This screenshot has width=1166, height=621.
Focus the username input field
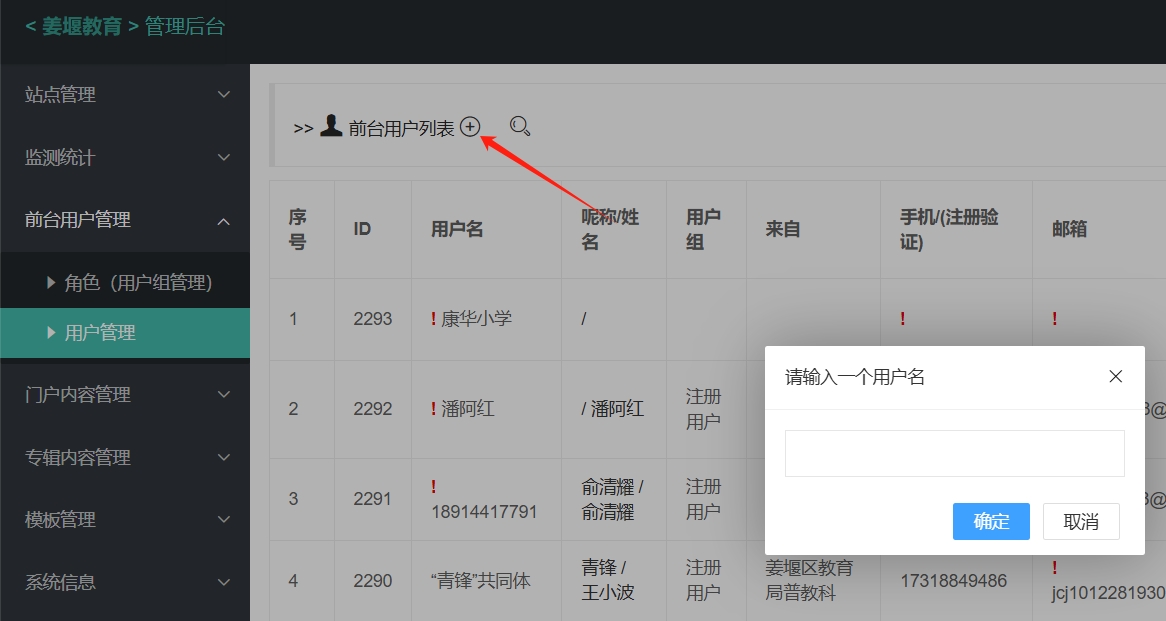[955, 453]
